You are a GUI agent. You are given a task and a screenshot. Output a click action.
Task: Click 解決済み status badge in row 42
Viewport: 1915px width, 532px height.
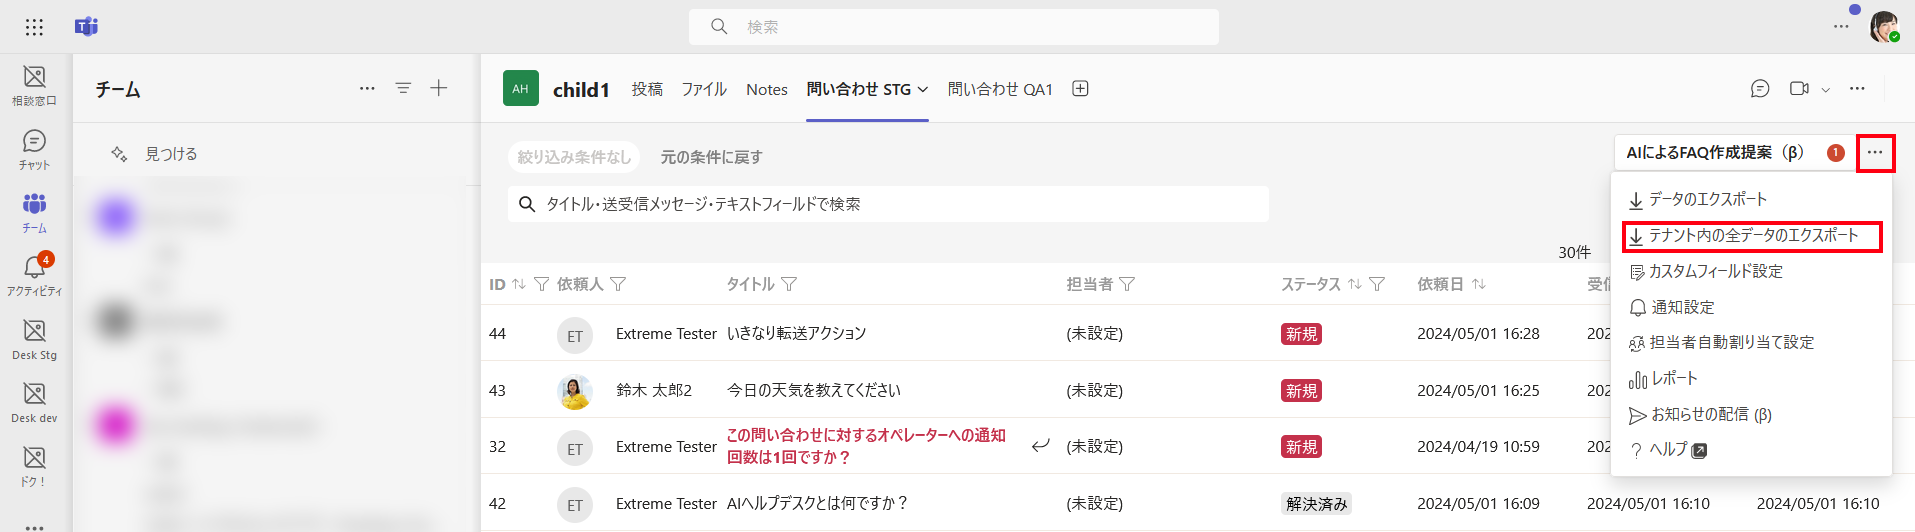pos(1316,504)
